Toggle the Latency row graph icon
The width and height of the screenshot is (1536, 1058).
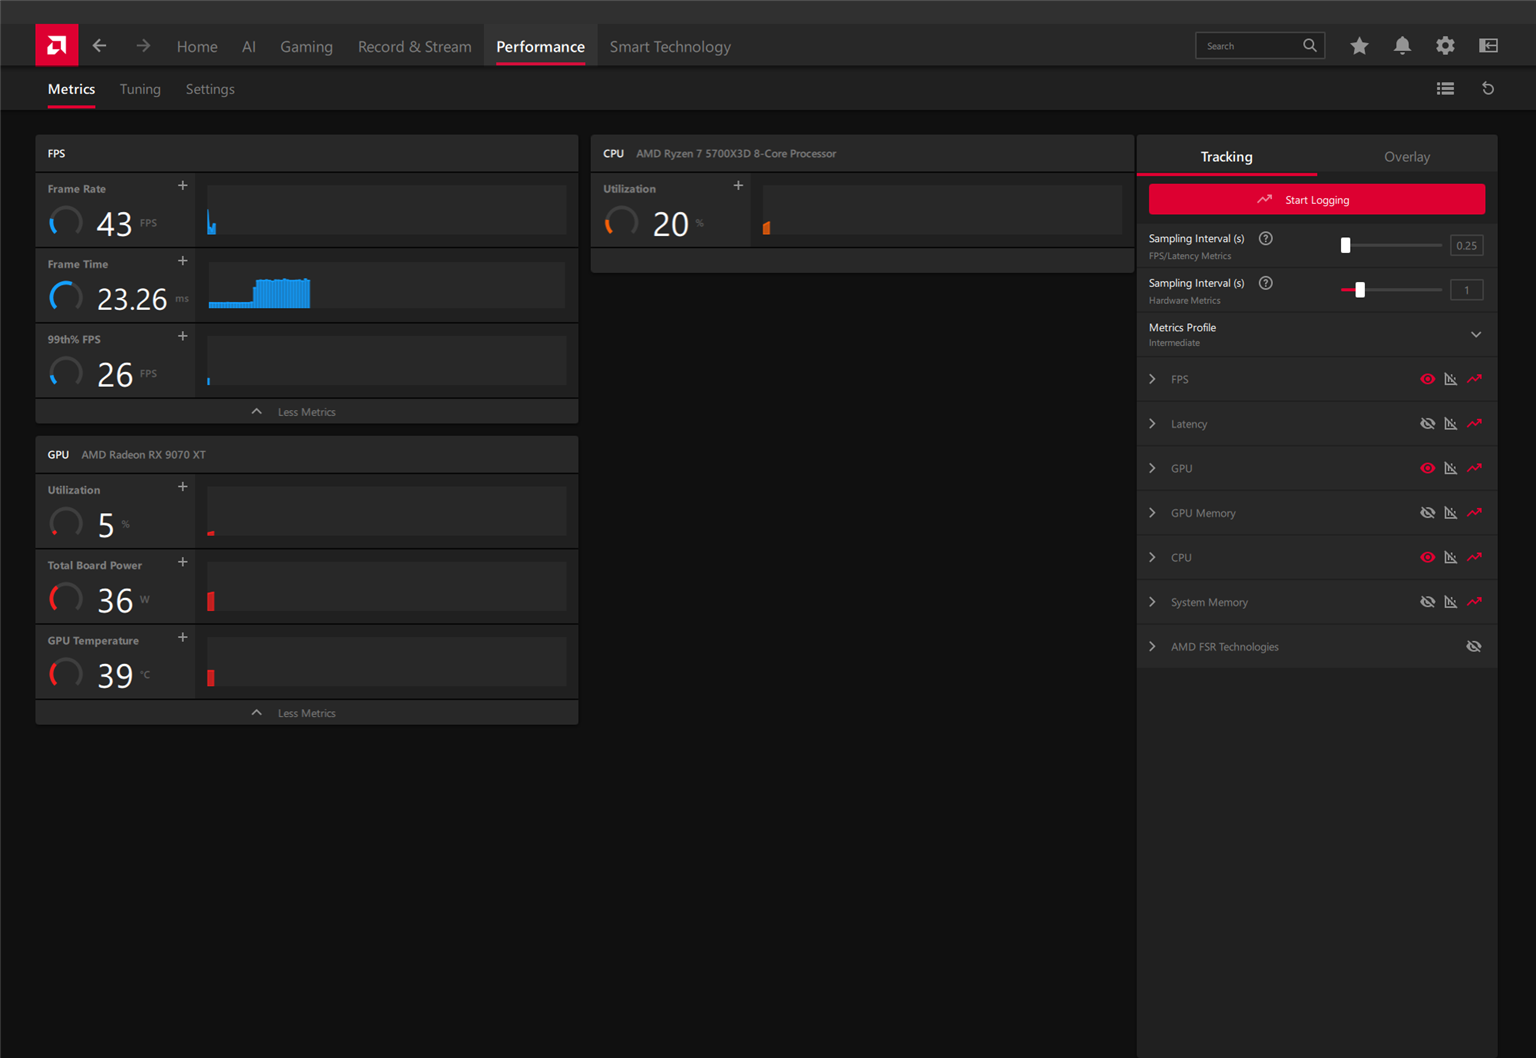pos(1451,424)
